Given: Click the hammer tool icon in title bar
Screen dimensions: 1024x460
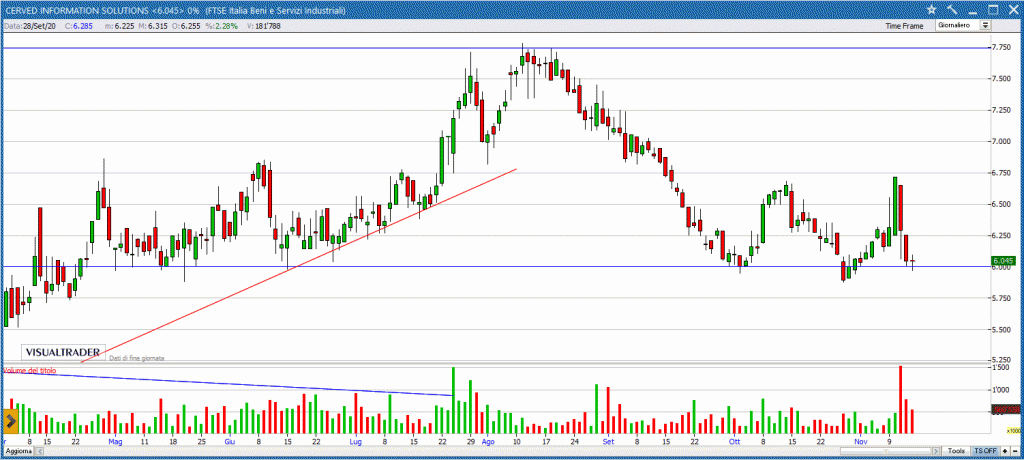Looking at the screenshot, I should (952, 9).
